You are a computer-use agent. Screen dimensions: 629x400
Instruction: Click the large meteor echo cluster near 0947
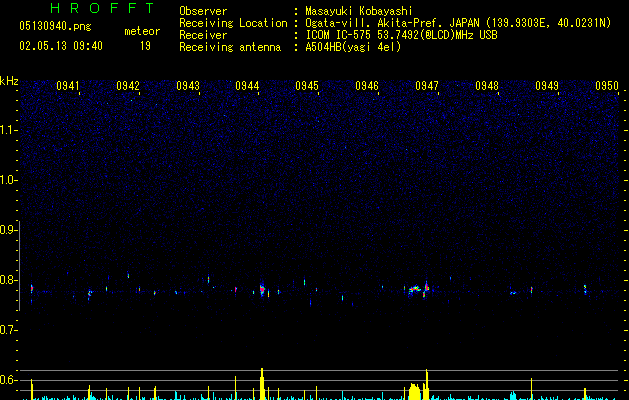[418, 289]
